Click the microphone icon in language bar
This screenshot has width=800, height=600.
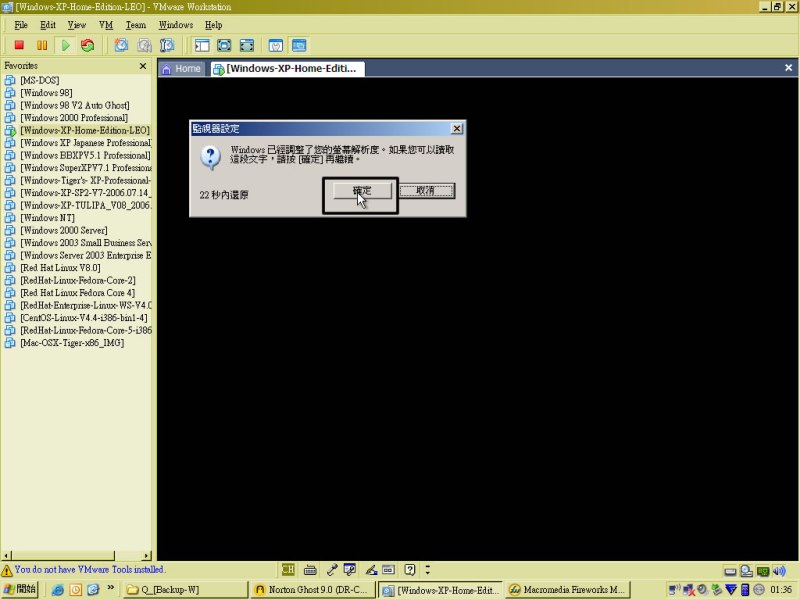pyautogui.click(x=332, y=569)
